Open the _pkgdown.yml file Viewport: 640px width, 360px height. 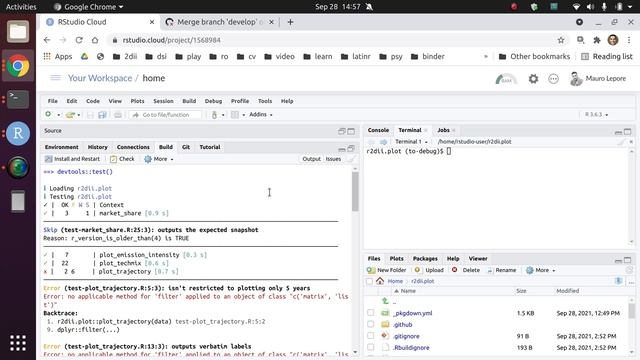(x=413, y=313)
